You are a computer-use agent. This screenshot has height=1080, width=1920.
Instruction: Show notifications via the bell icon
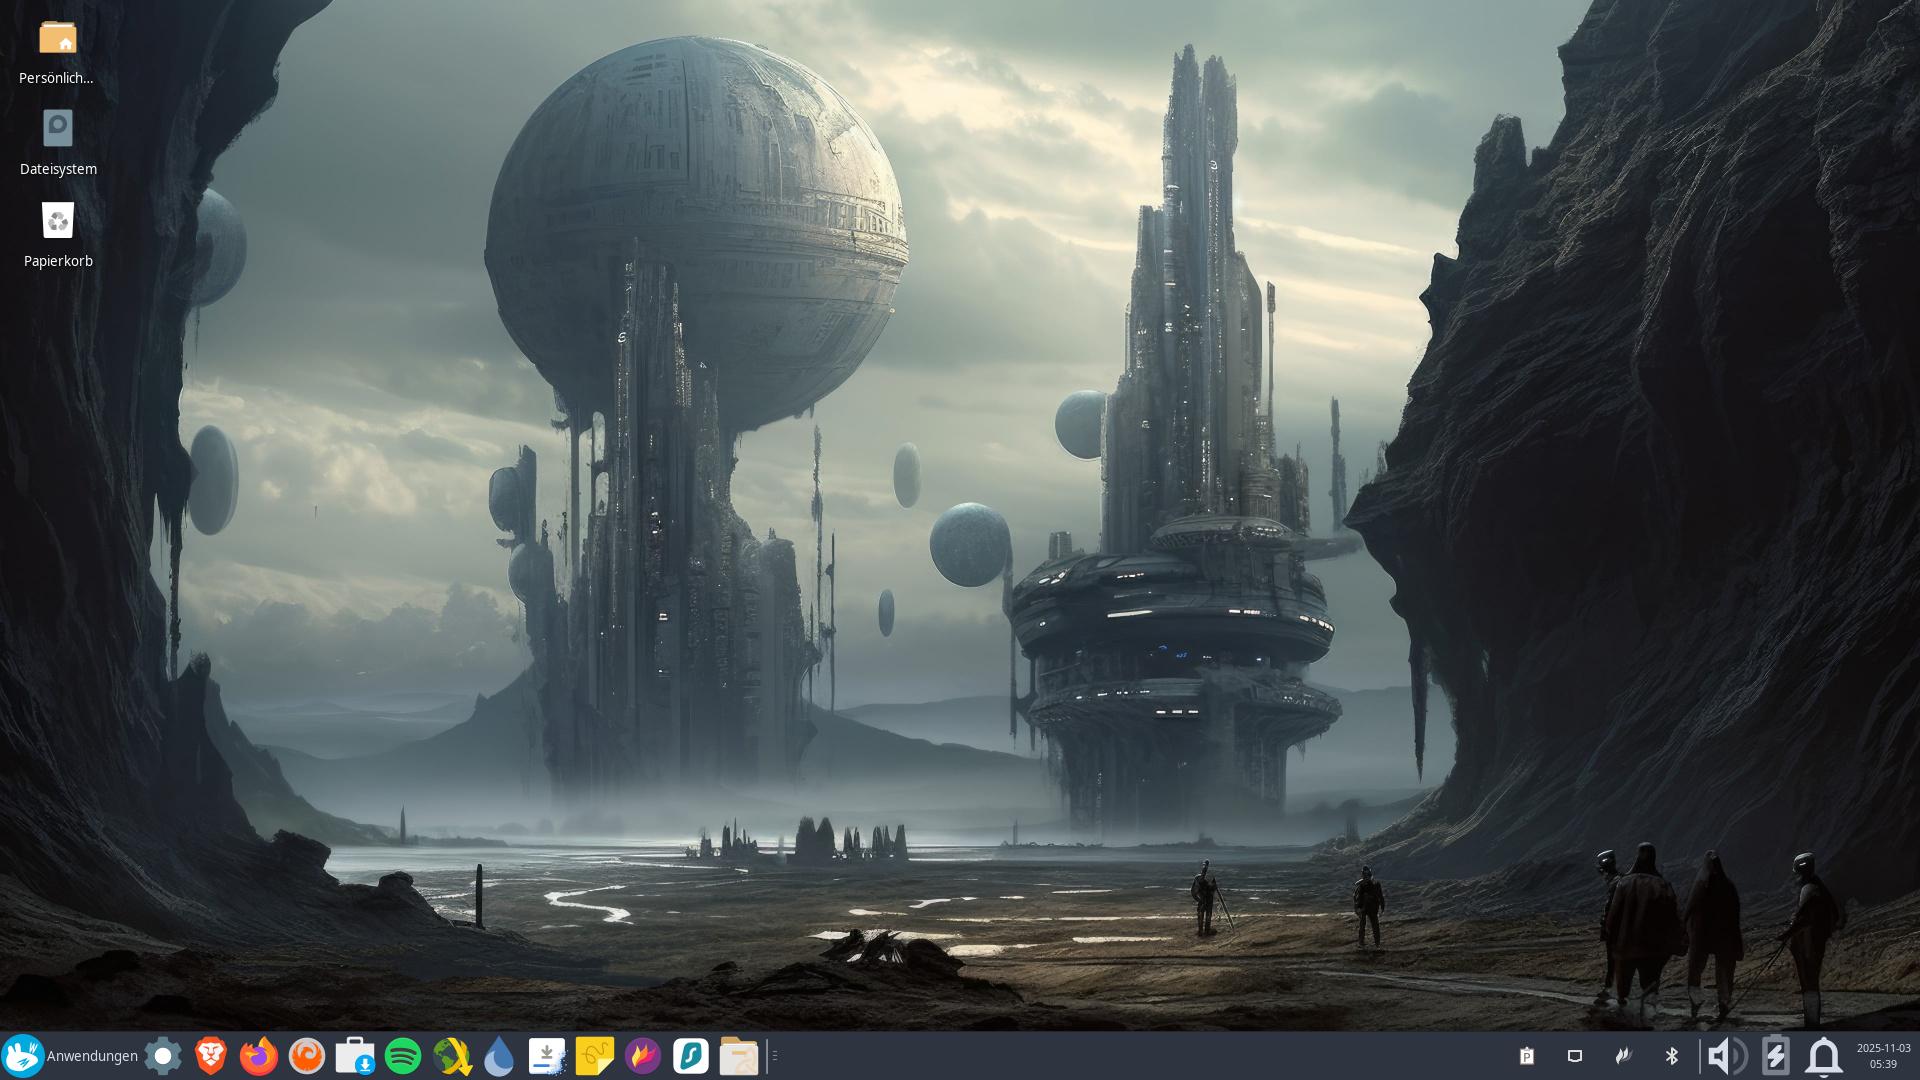click(1824, 1056)
